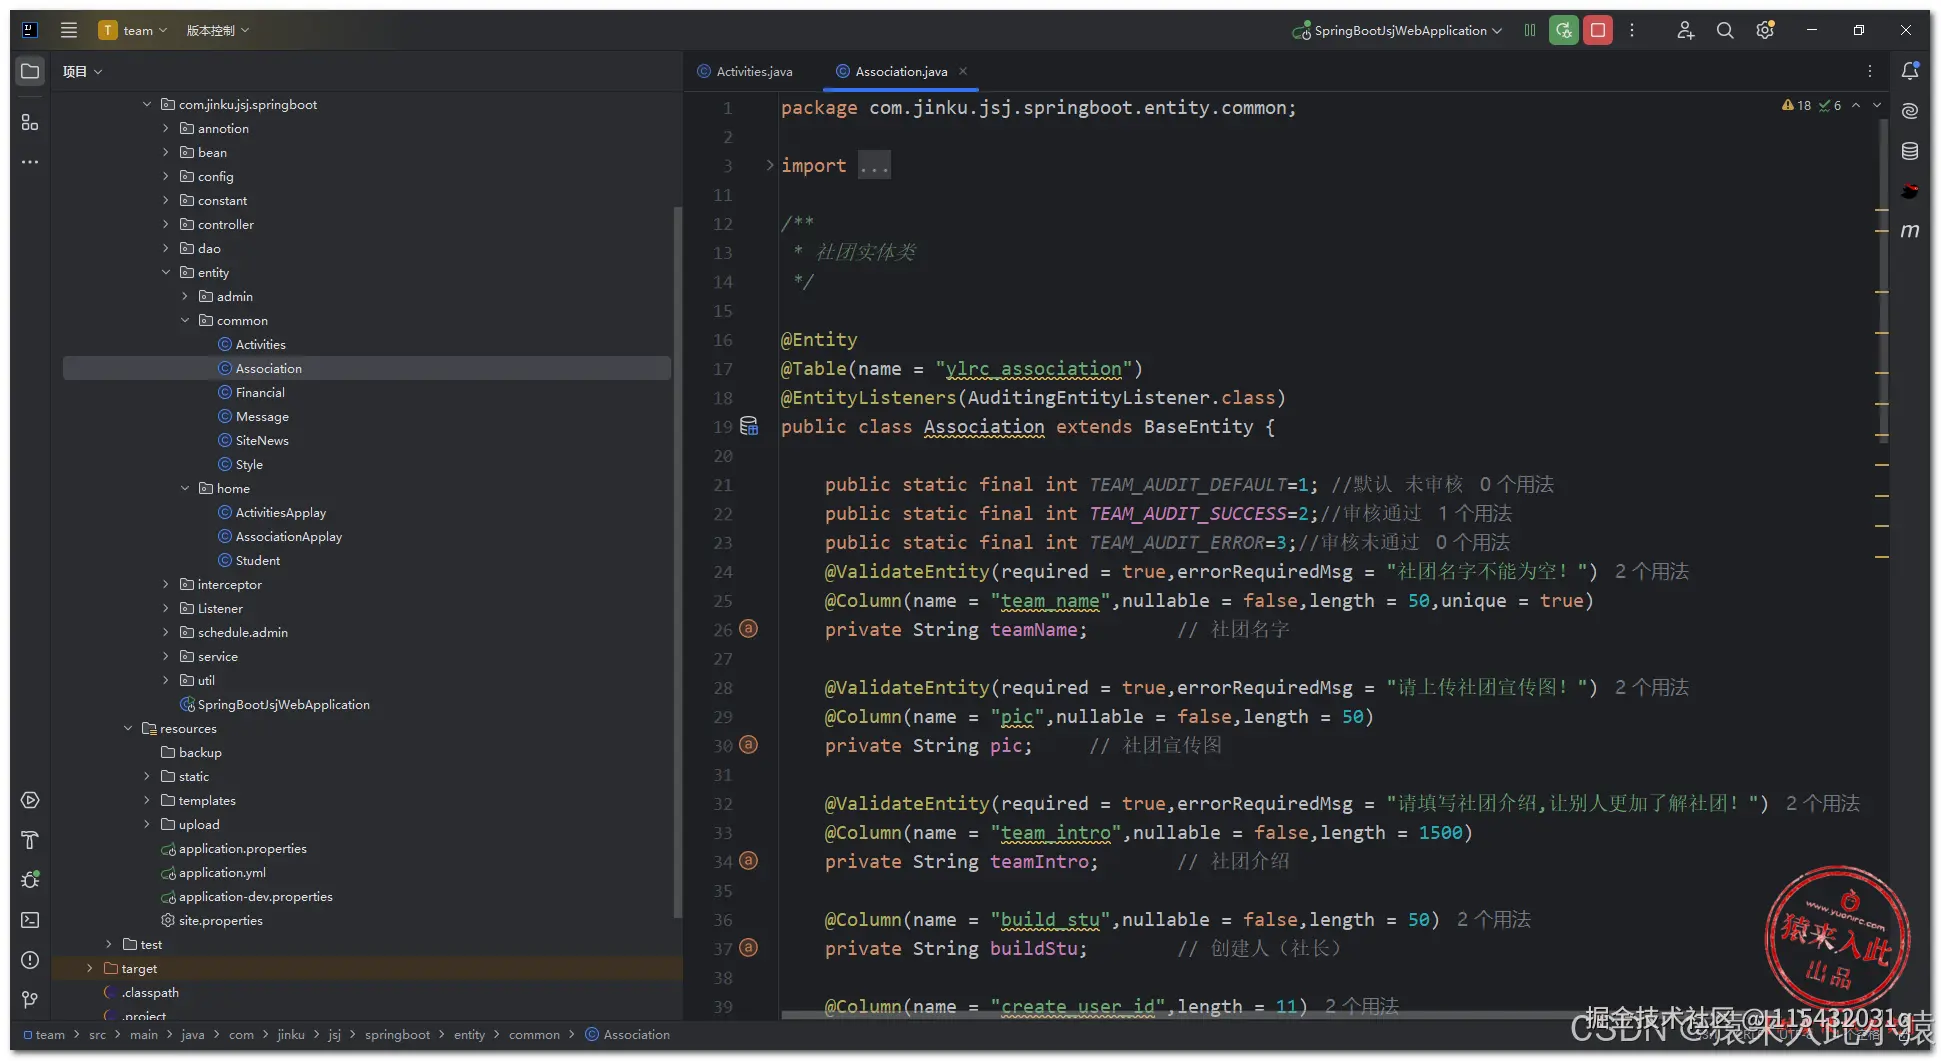Collapse the entity package
This screenshot has width=1941, height=1061.
pyautogui.click(x=166, y=272)
